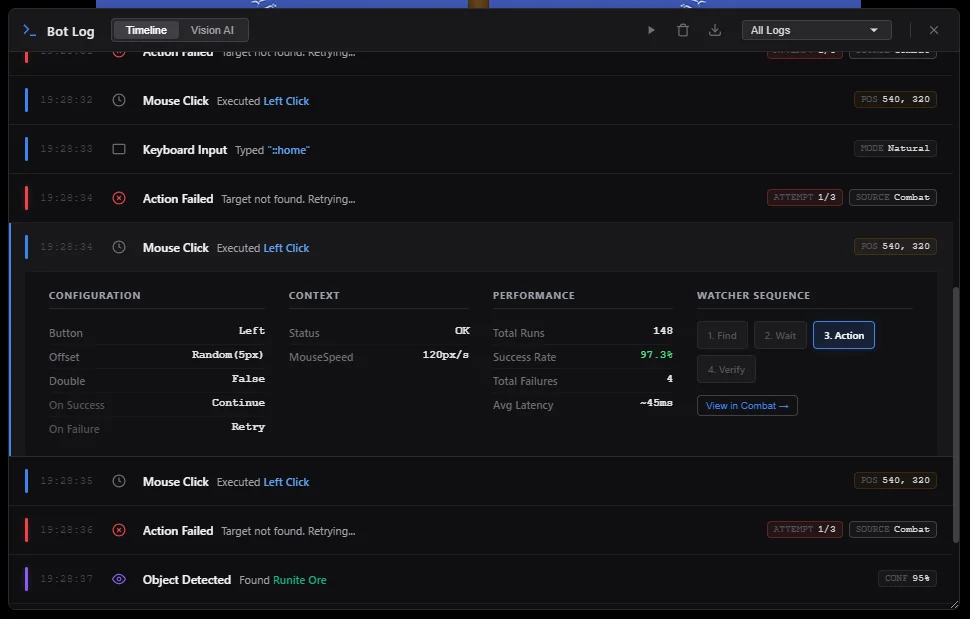Viewport: 970px width, 619px height.
Task: Select the 2. Wait watcher step
Action: (x=780, y=335)
